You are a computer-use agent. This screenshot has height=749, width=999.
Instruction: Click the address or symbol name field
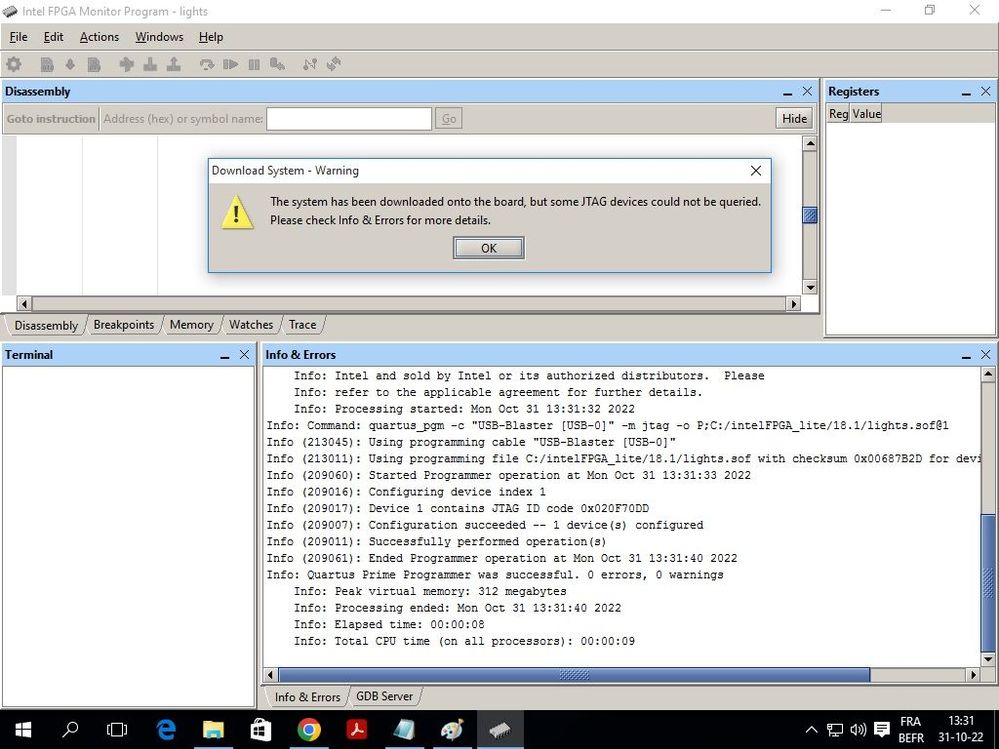348,118
